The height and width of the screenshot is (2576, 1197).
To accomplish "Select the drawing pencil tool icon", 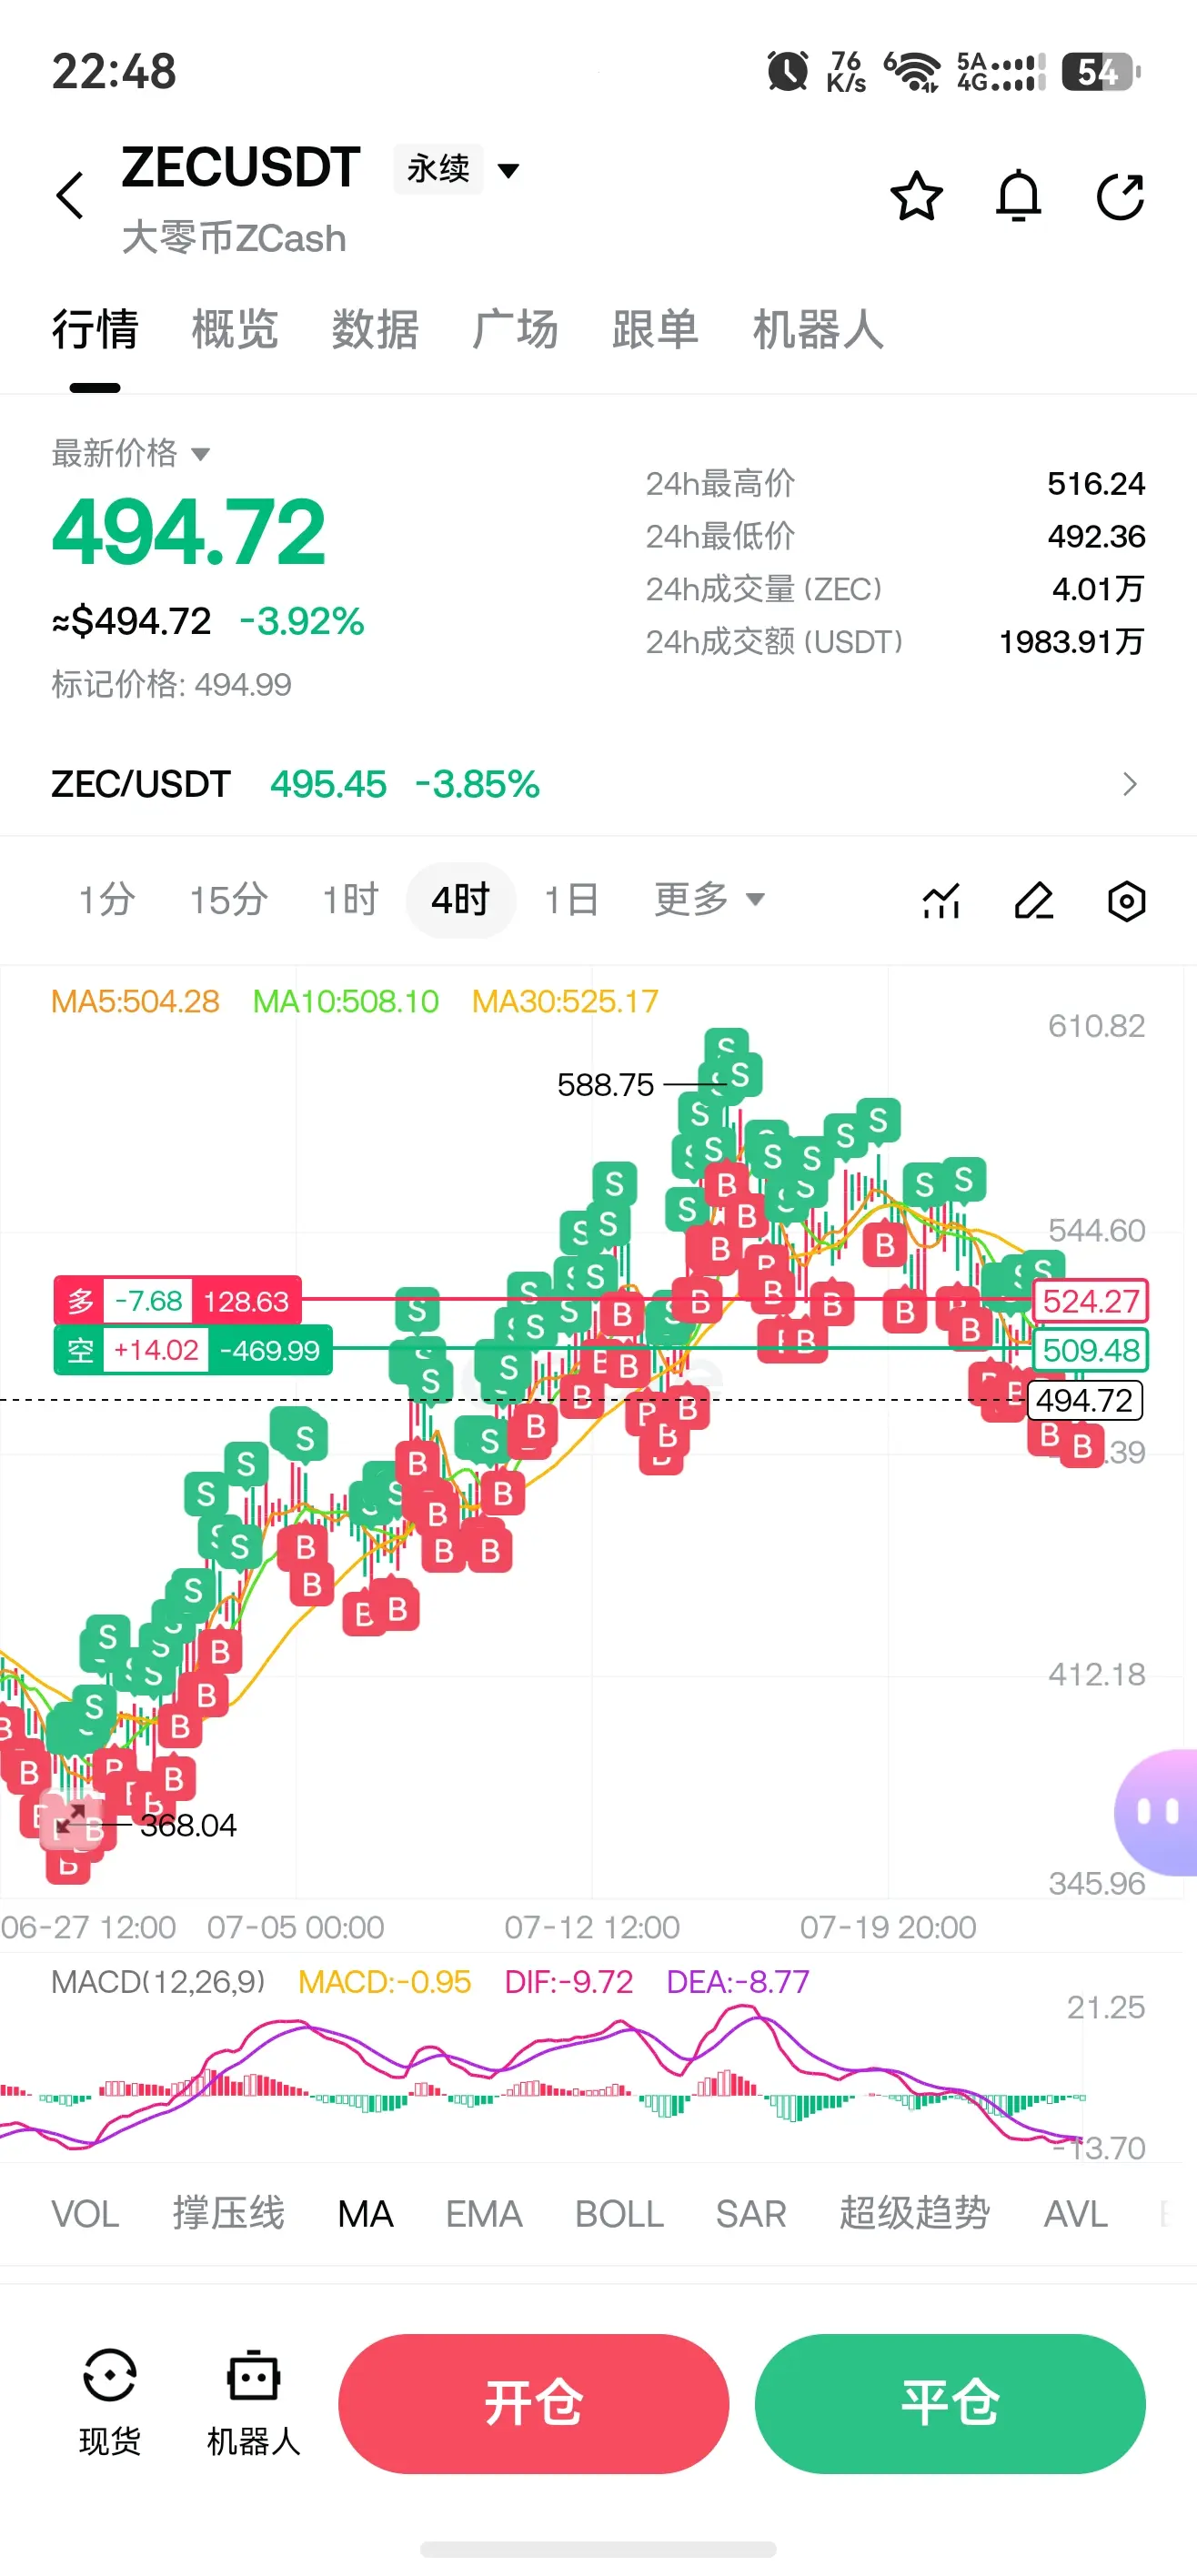I will pos(1034,901).
